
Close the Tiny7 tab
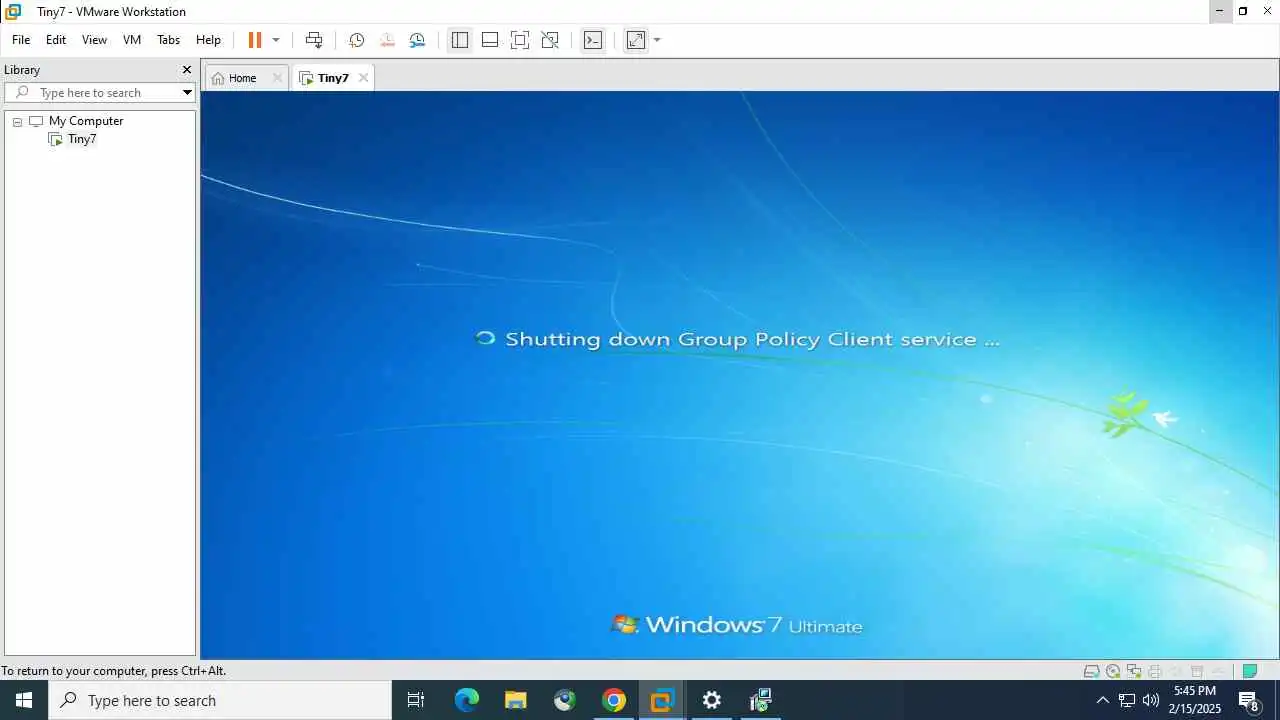tap(363, 78)
